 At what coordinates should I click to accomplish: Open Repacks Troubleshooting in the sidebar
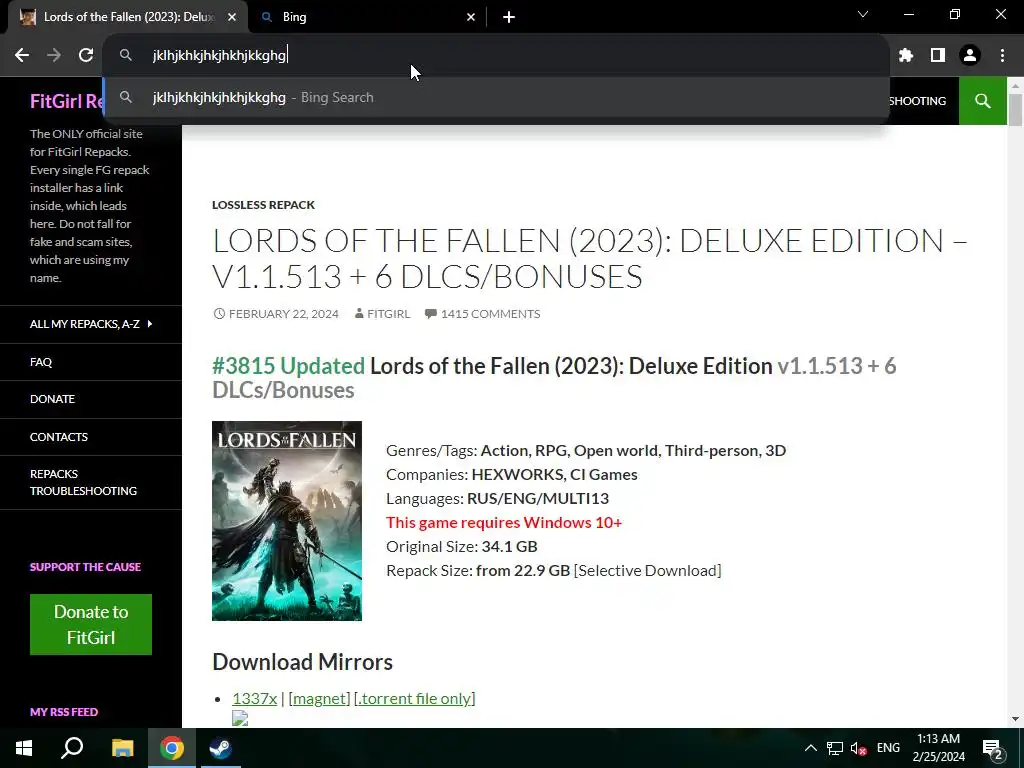tap(91, 483)
